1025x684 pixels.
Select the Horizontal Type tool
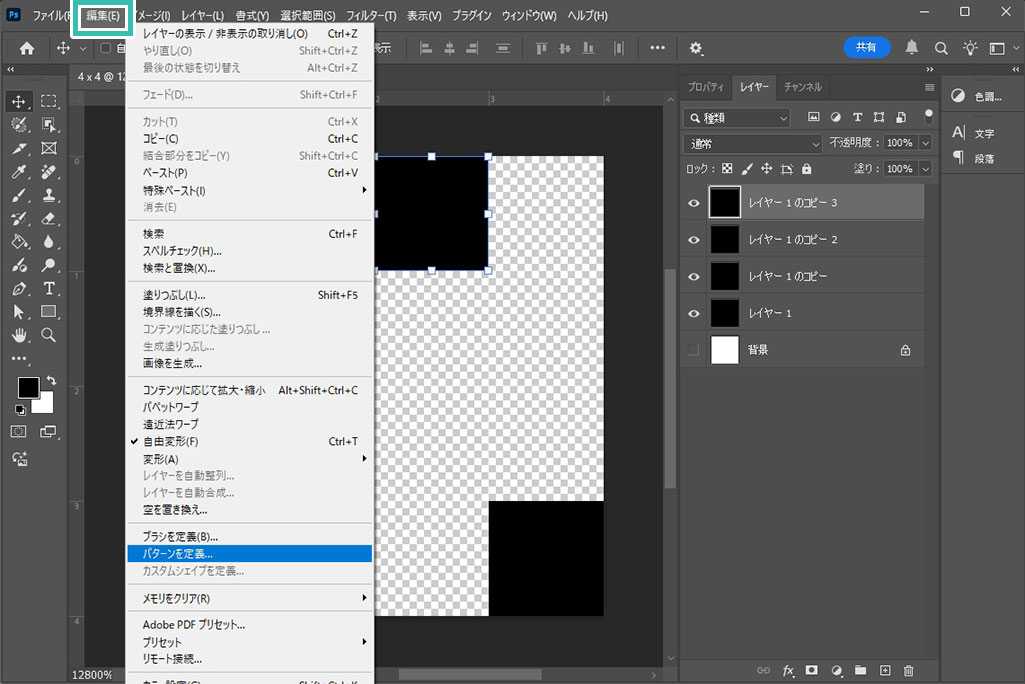coord(48,288)
